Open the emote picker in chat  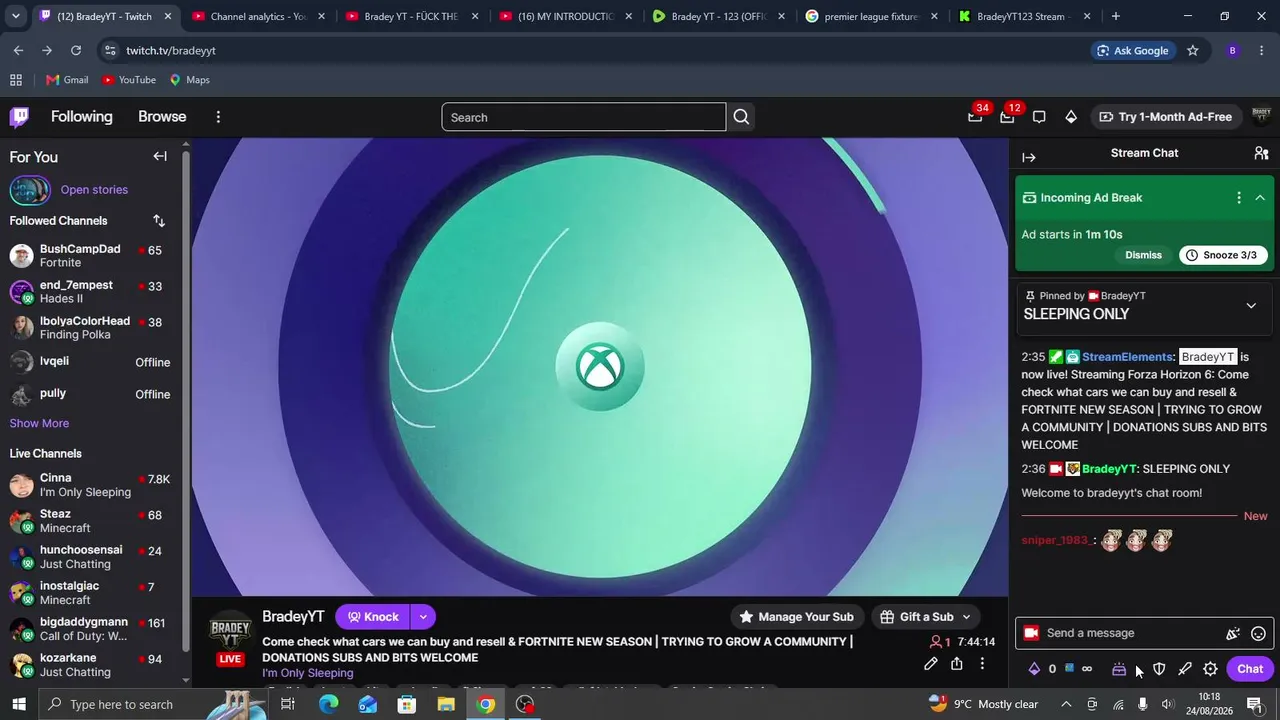[x=1259, y=633]
